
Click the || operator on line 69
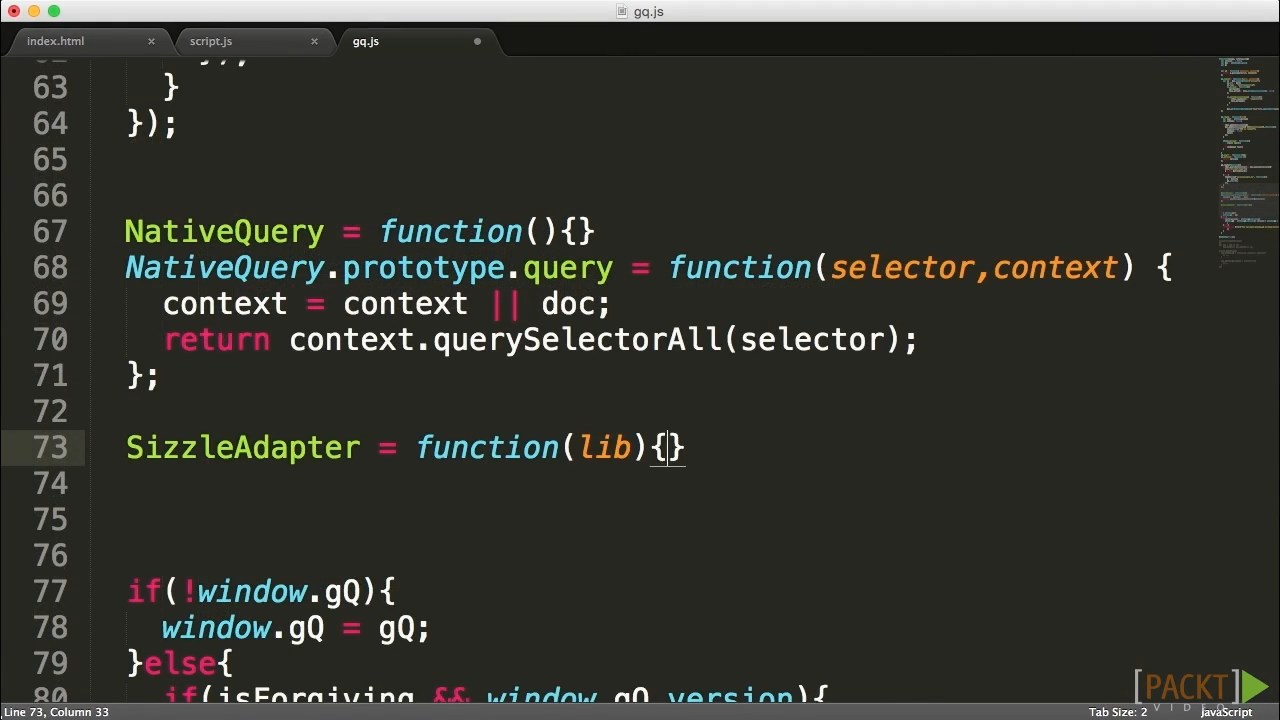(505, 304)
